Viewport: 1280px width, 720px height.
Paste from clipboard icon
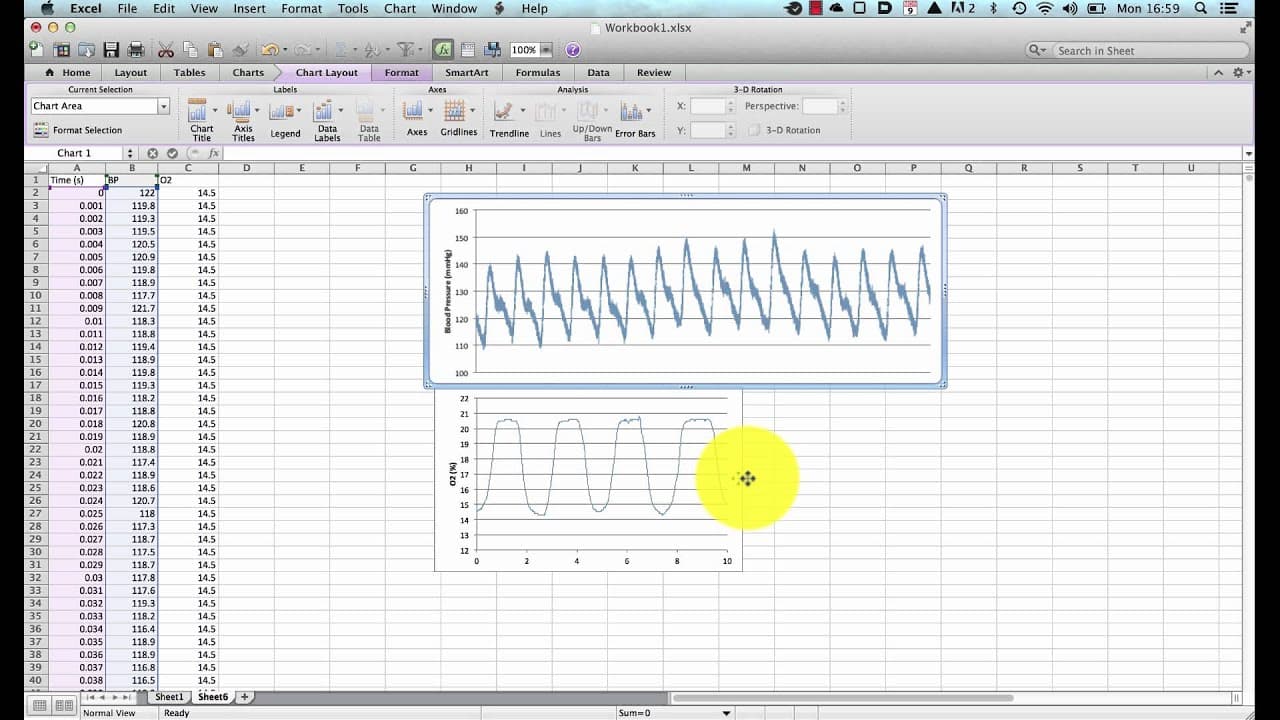(x=216, y=49)
